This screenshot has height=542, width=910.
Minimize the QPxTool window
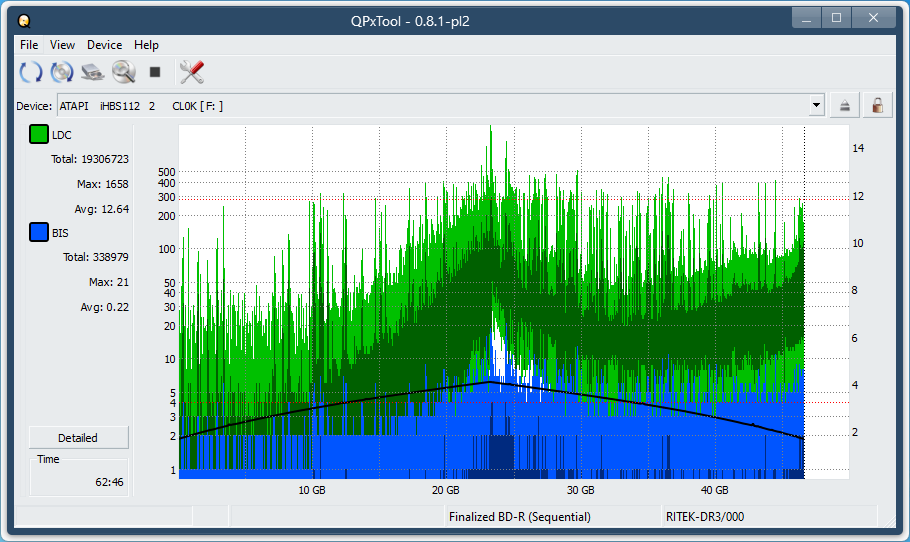coord(806,19)
